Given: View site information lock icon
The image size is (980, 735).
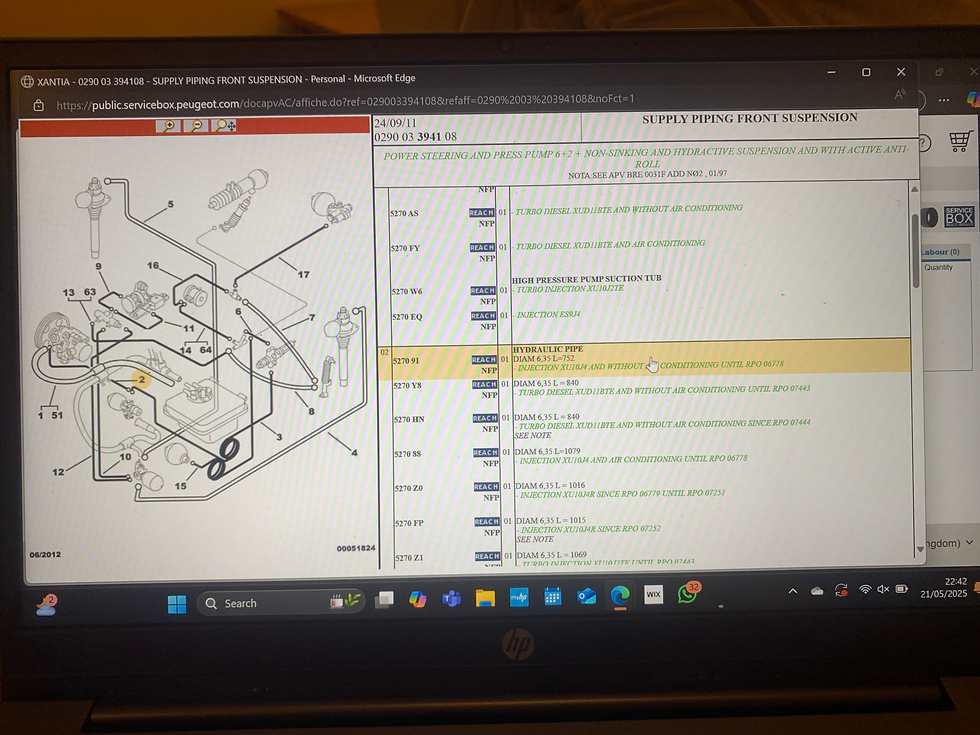Looking at the screenshot, I should (x=39, y=105).
